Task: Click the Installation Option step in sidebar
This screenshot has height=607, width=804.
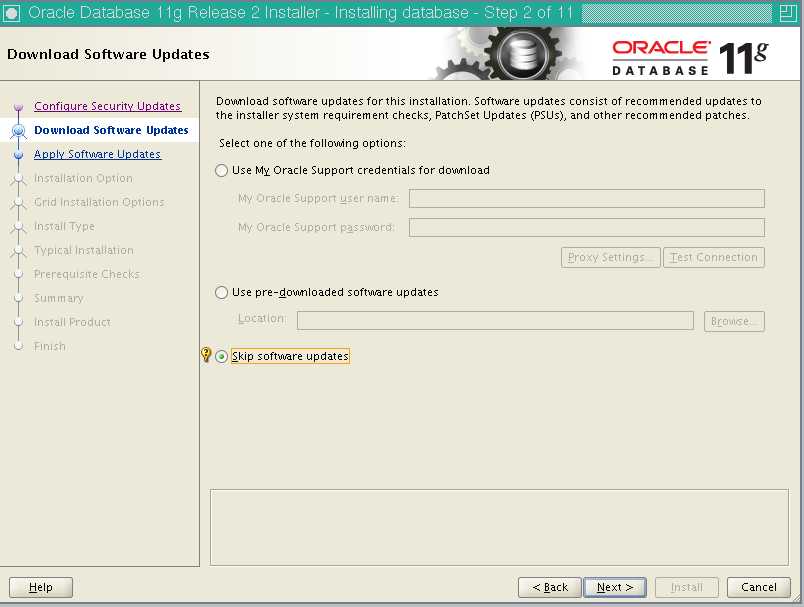Action: point(83,178)
